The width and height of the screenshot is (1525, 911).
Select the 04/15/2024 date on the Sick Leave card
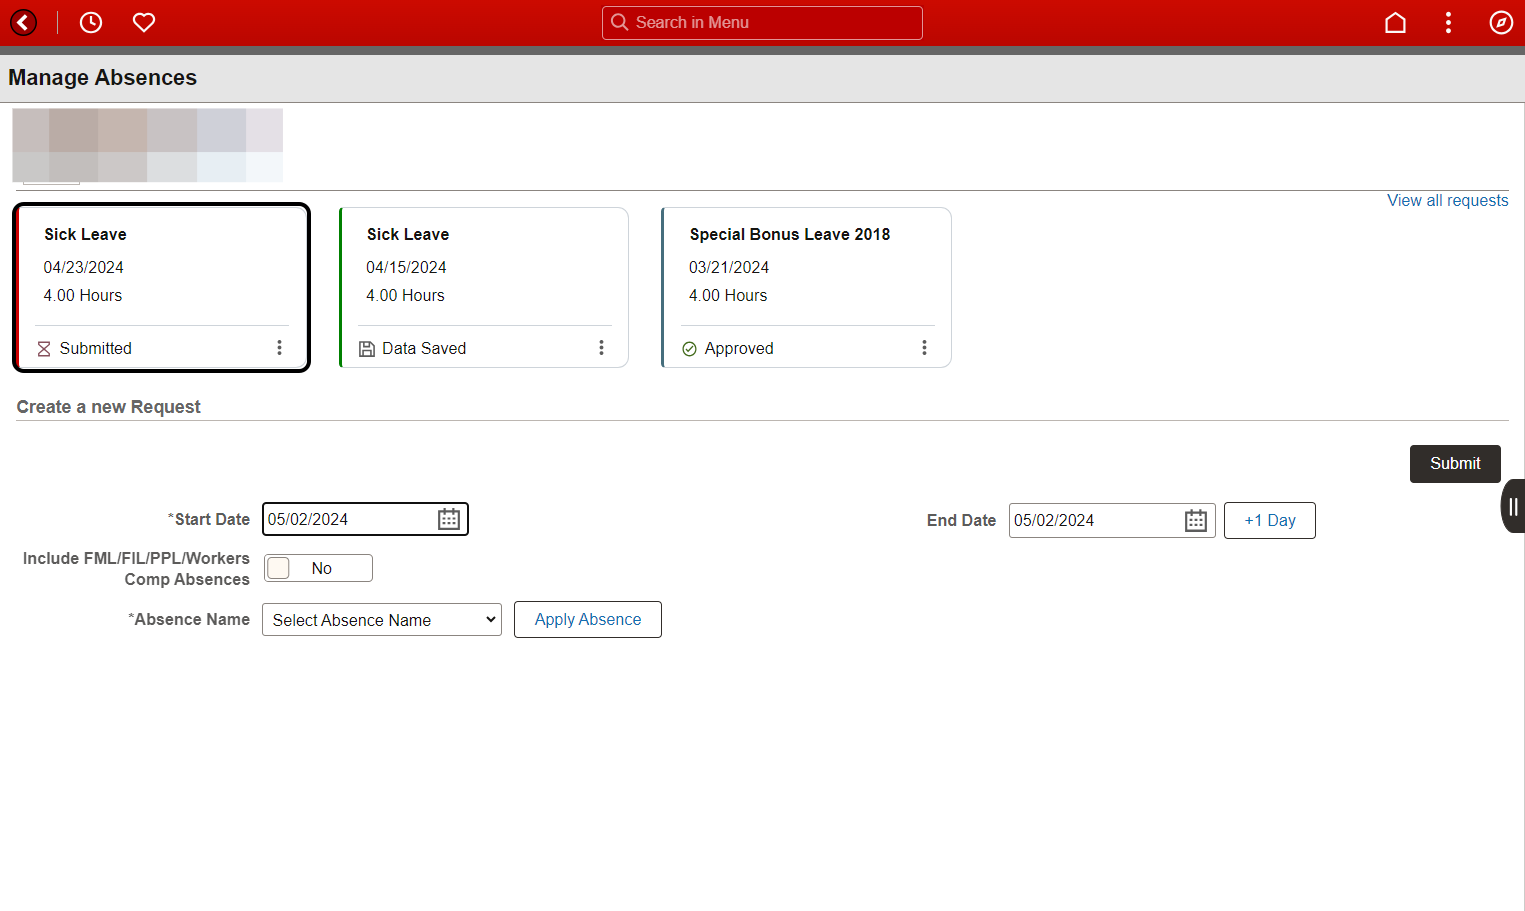tap(406, 267)
